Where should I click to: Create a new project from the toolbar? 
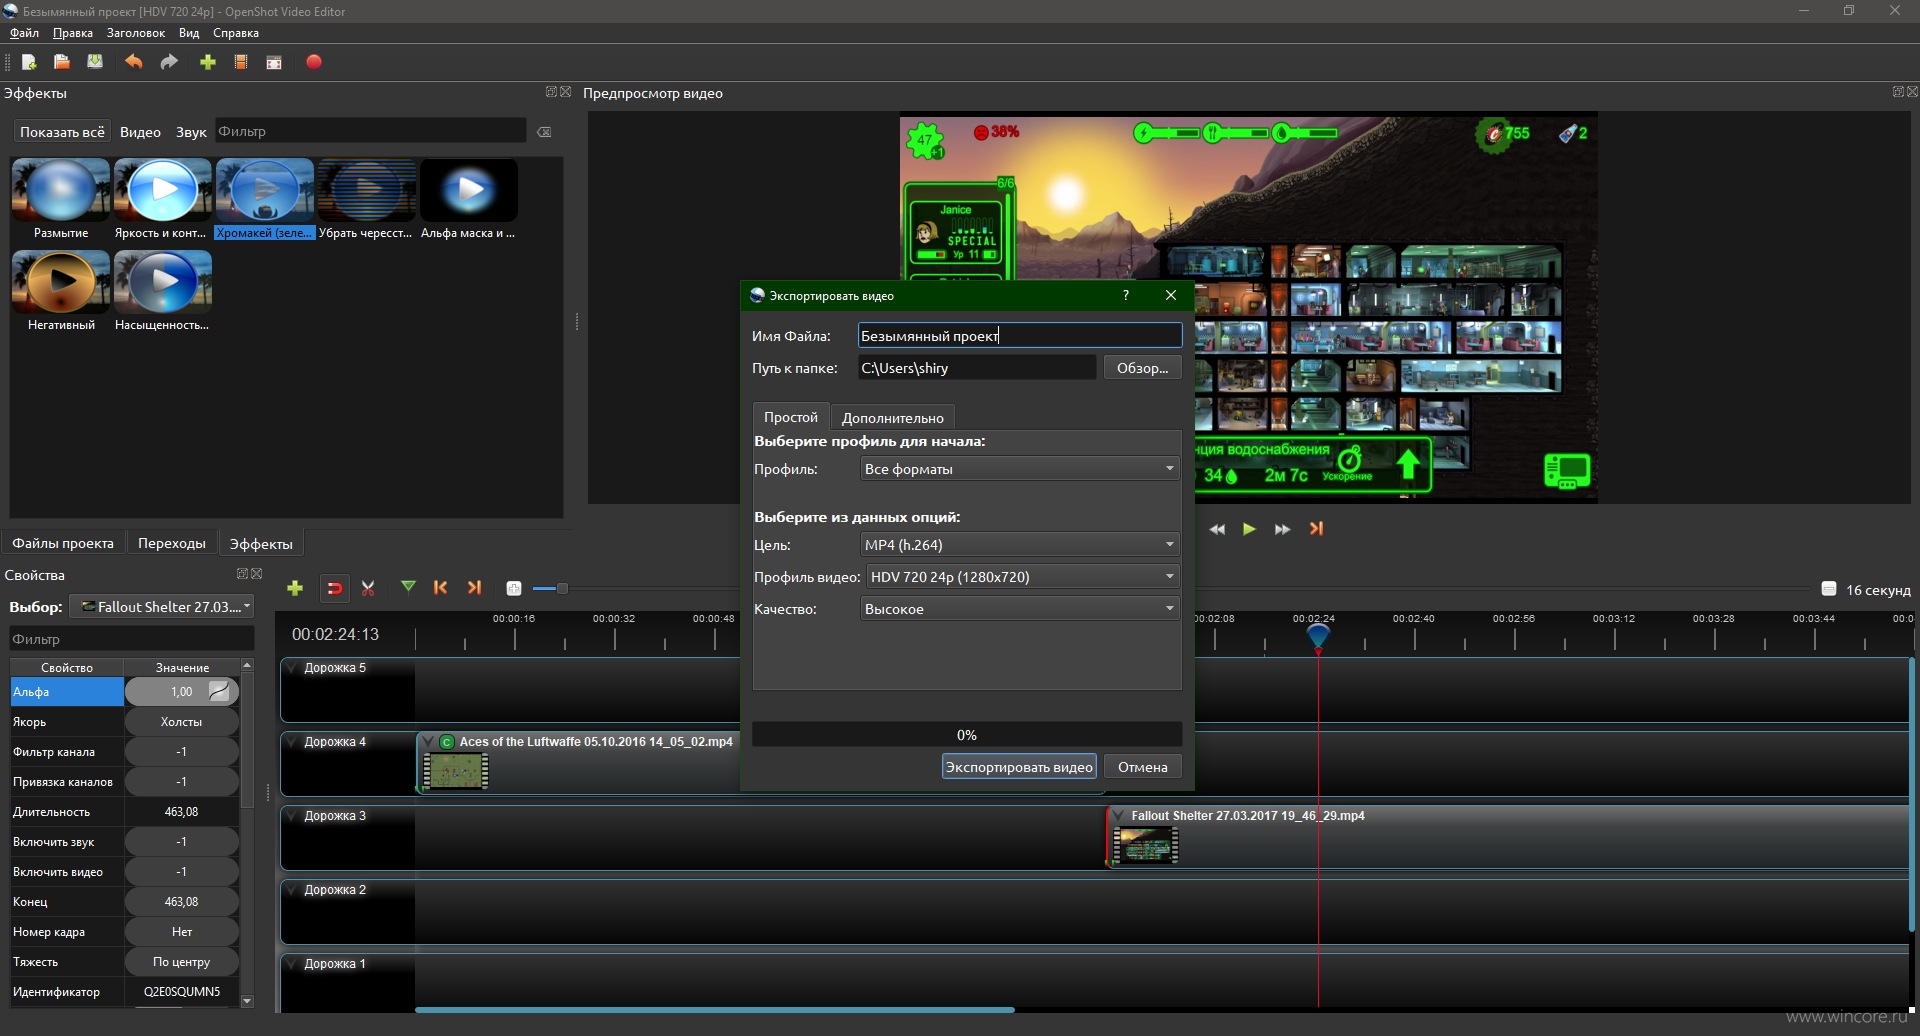point(29,62)
